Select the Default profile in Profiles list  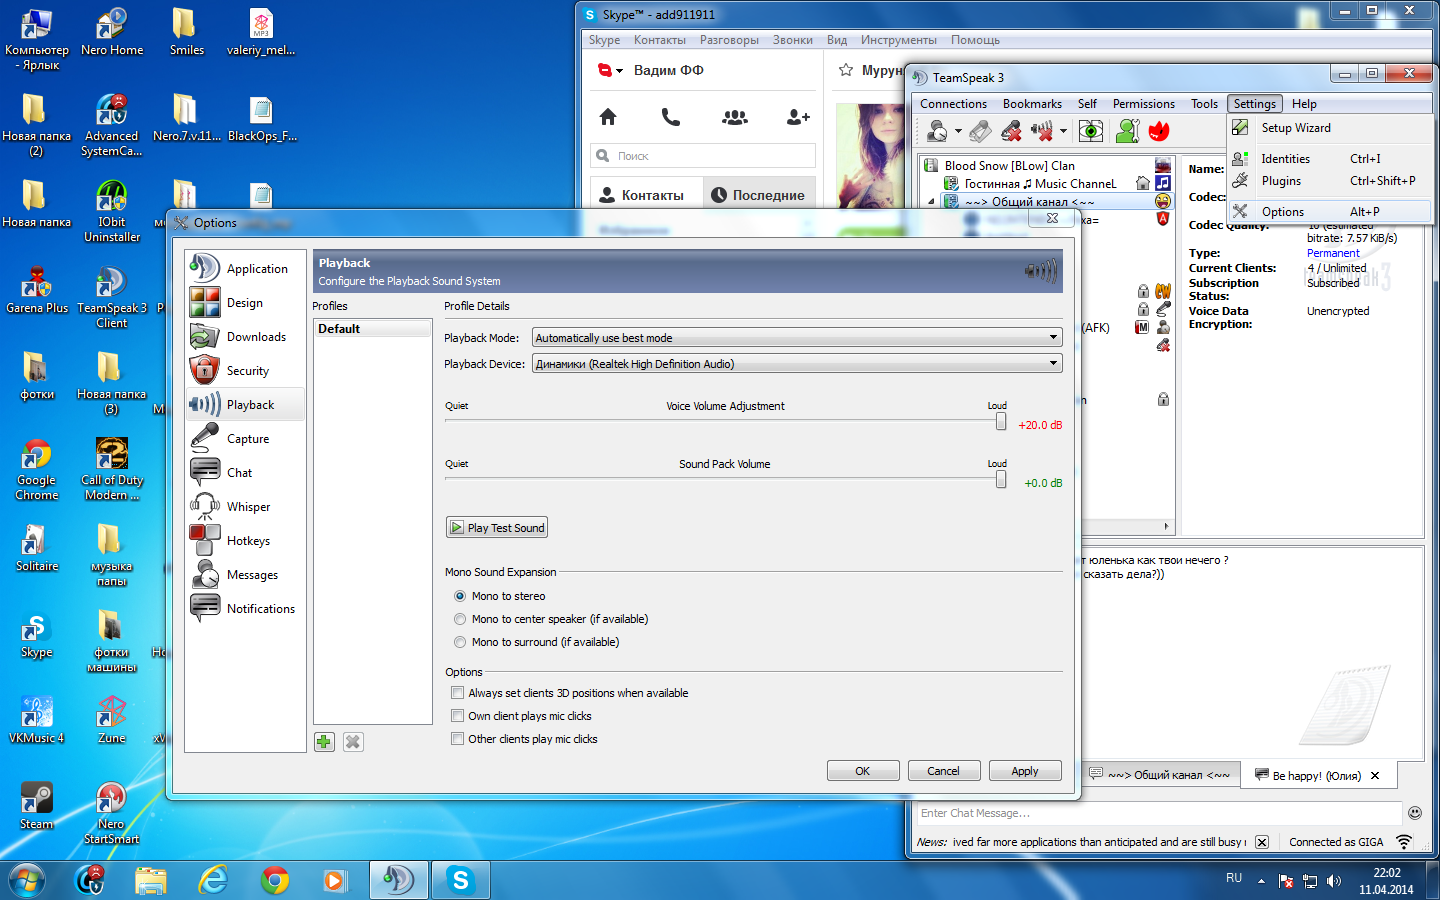[x=372, y=329]
